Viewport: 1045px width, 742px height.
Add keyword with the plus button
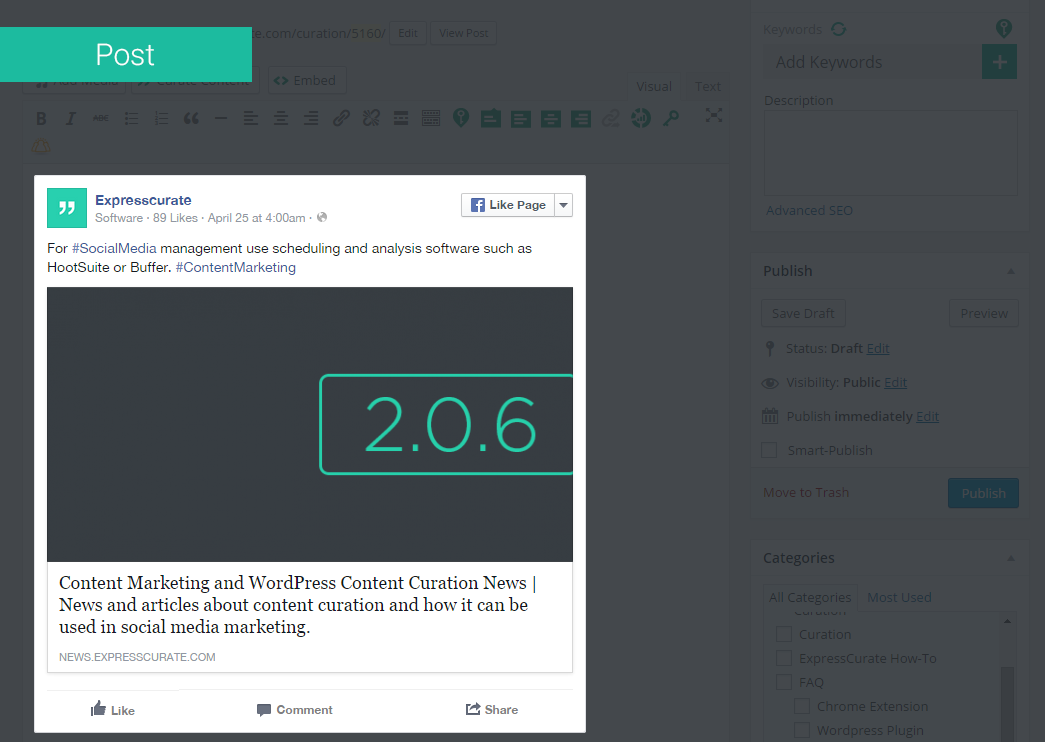pos(999,62)
